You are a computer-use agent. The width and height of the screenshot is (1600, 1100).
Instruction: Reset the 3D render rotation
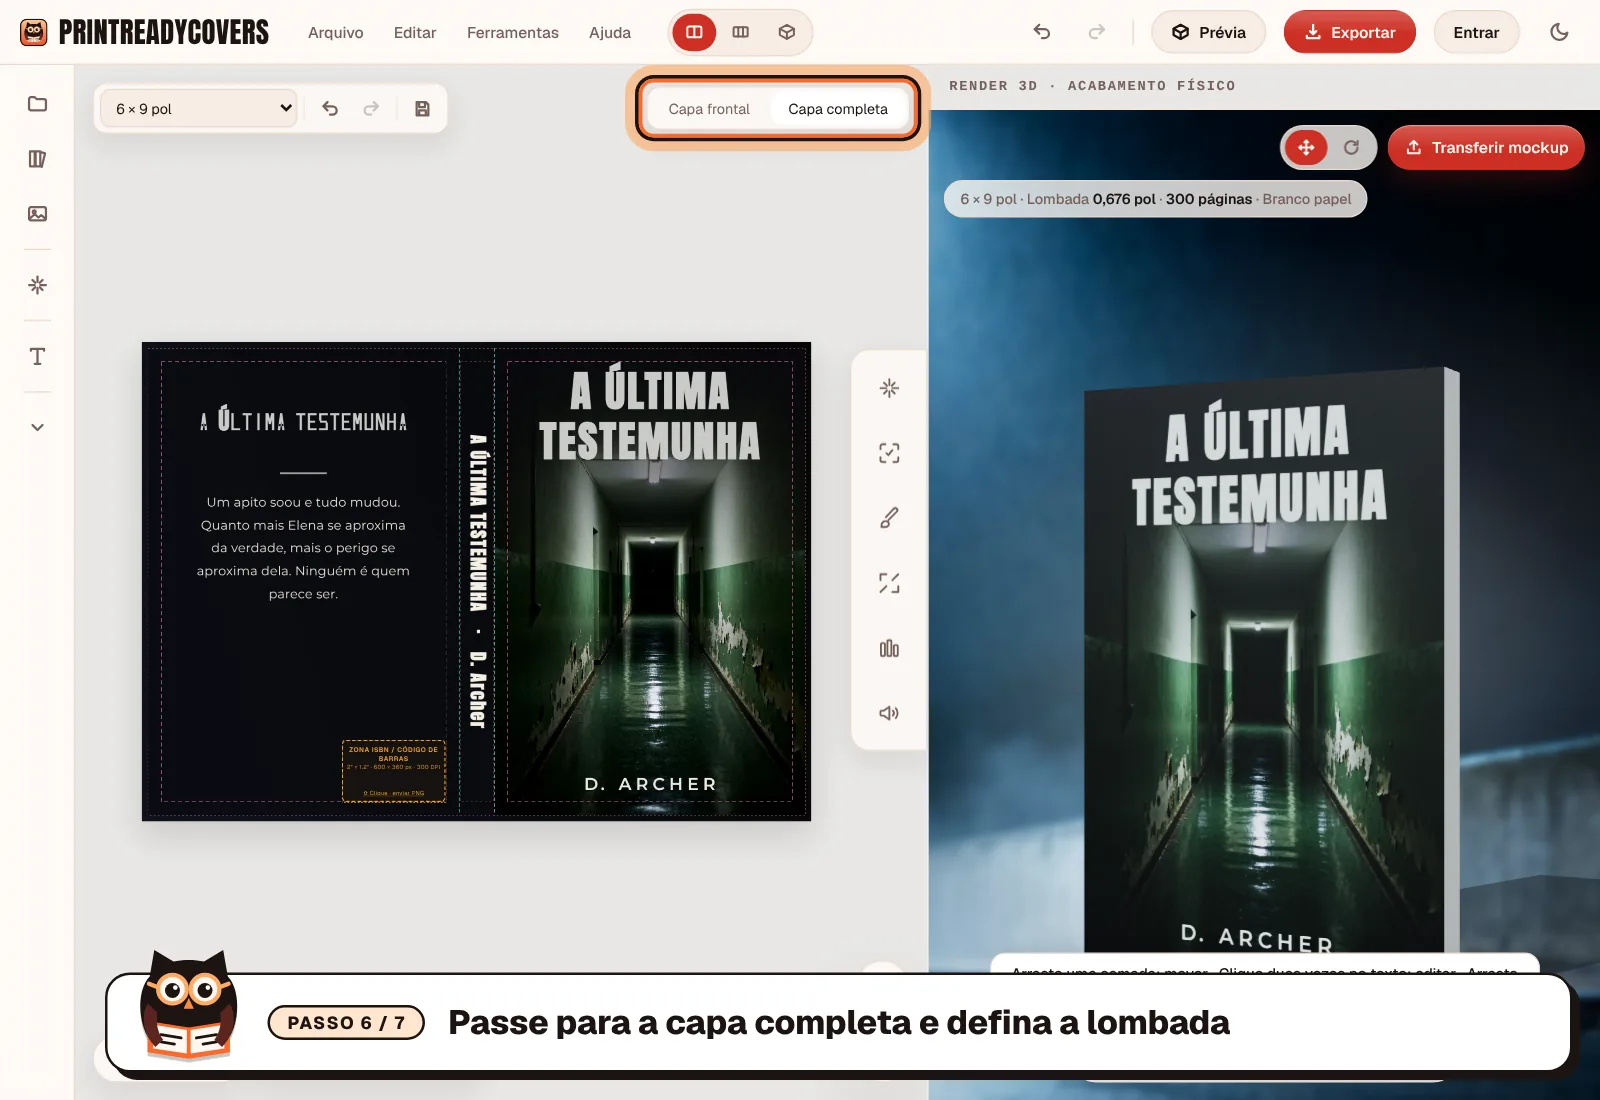[1351, 147]
